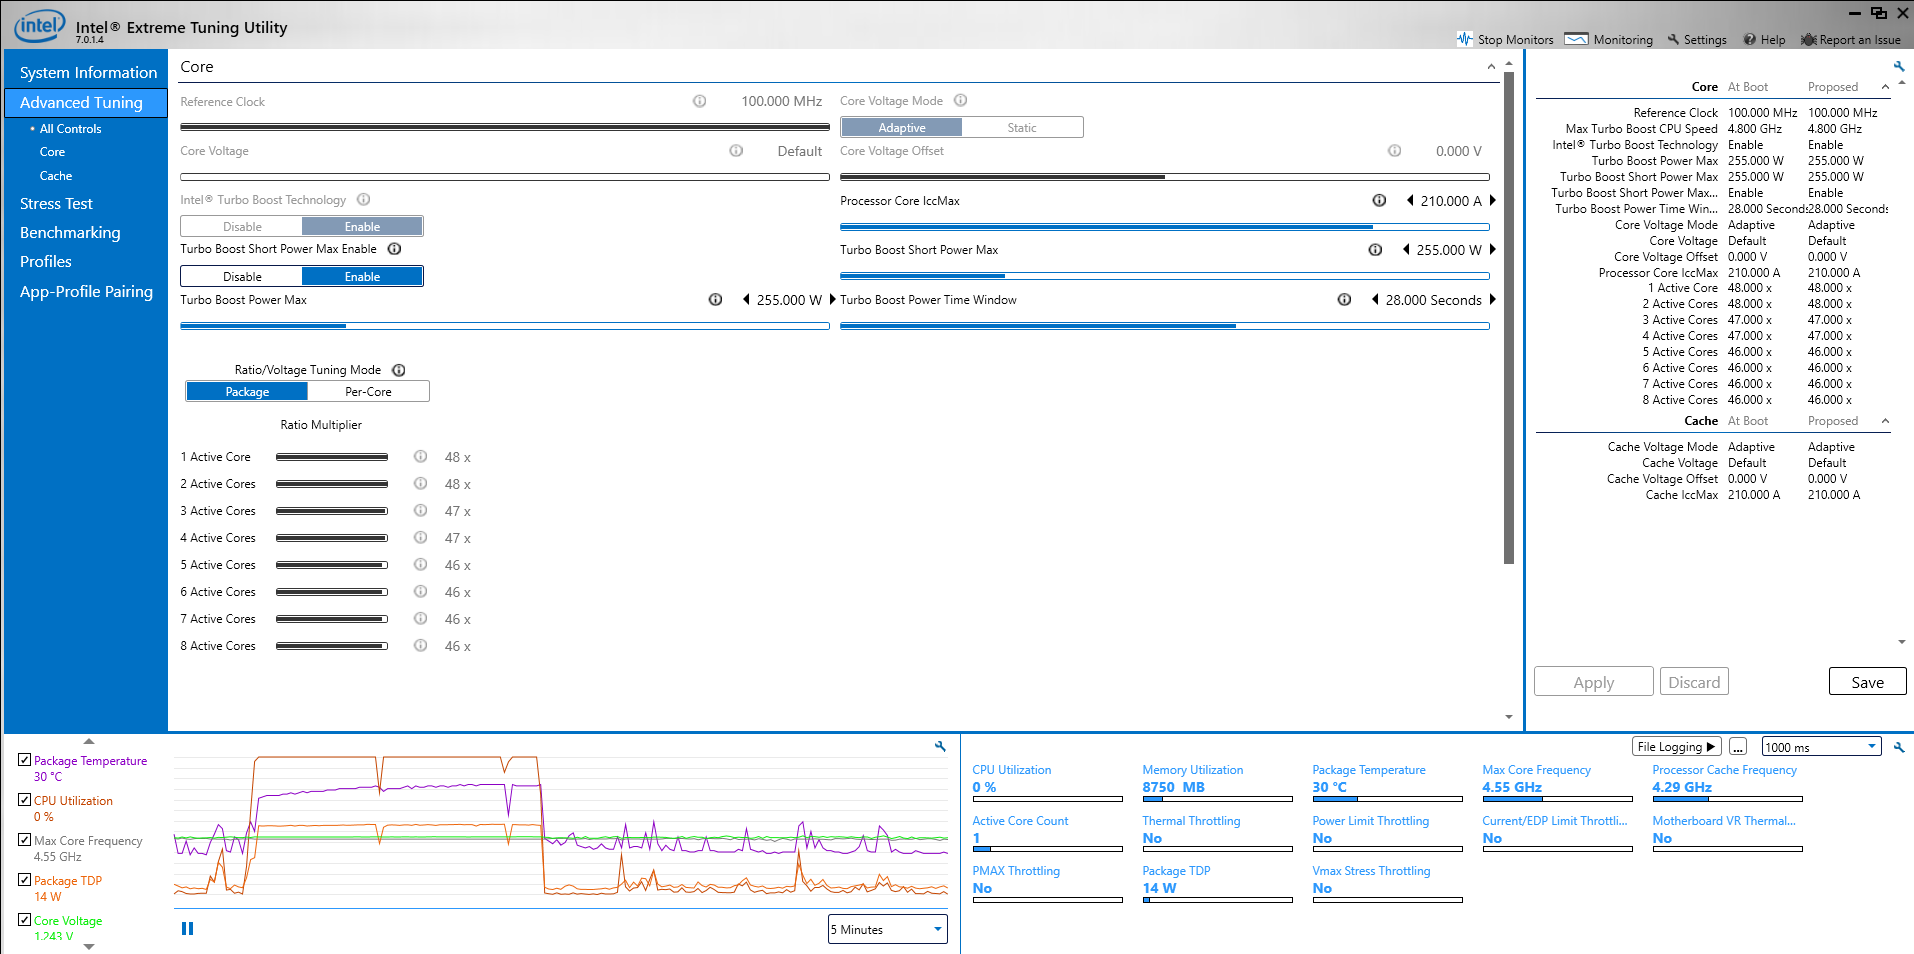Disable Intel Turbo Boost Technology
This screenshot has height=954, width=1914.
242,227
